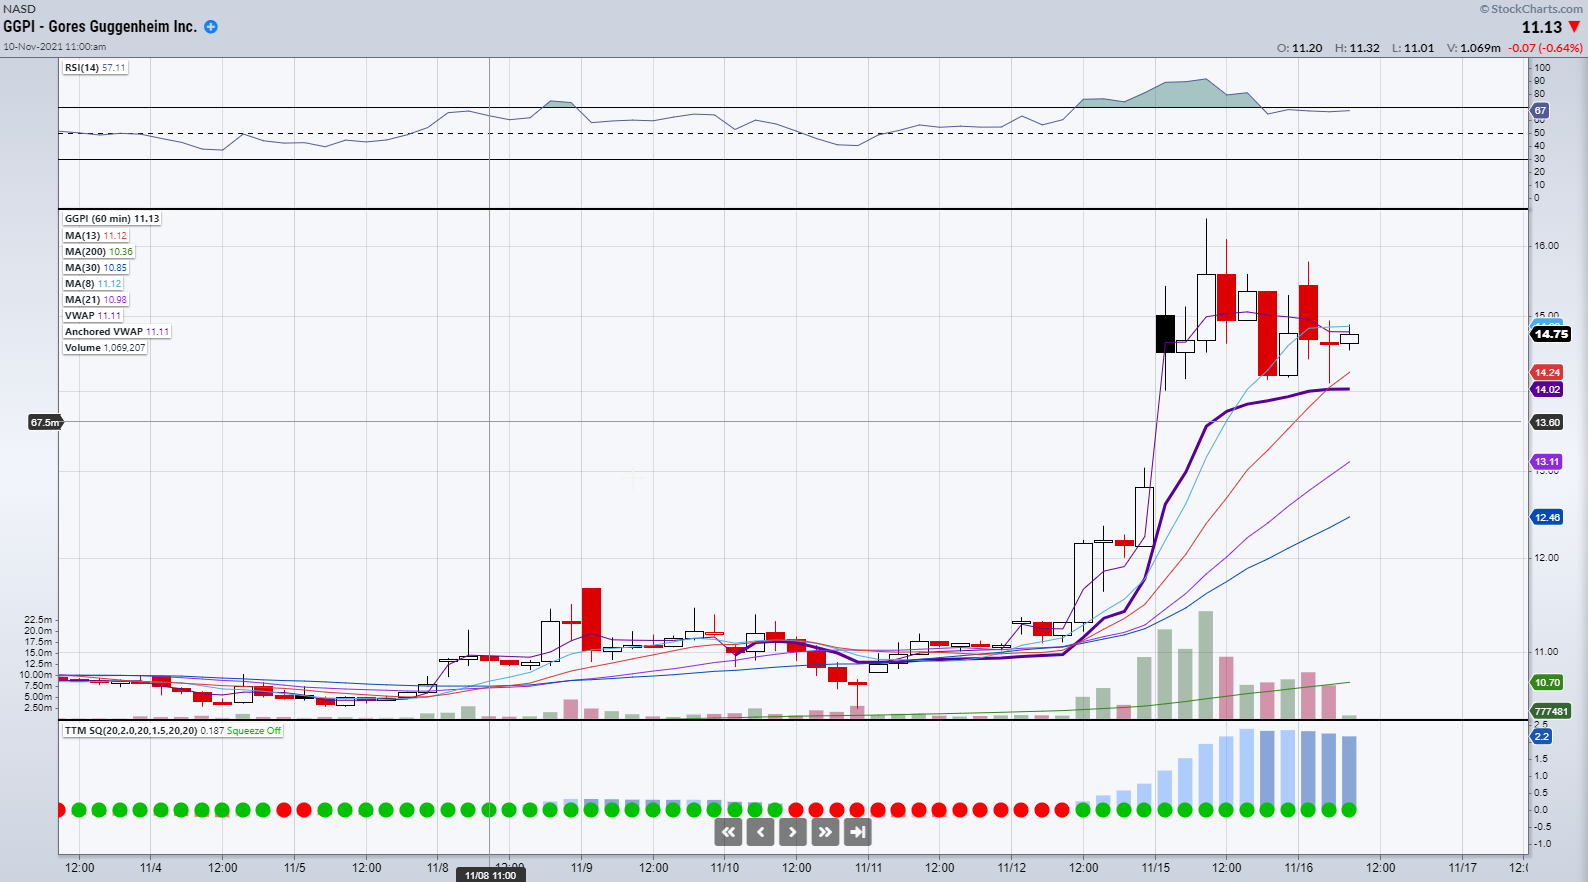Click the V: 1.069m volume readout
The image size is (1588, 882).
pos(1474,48)
